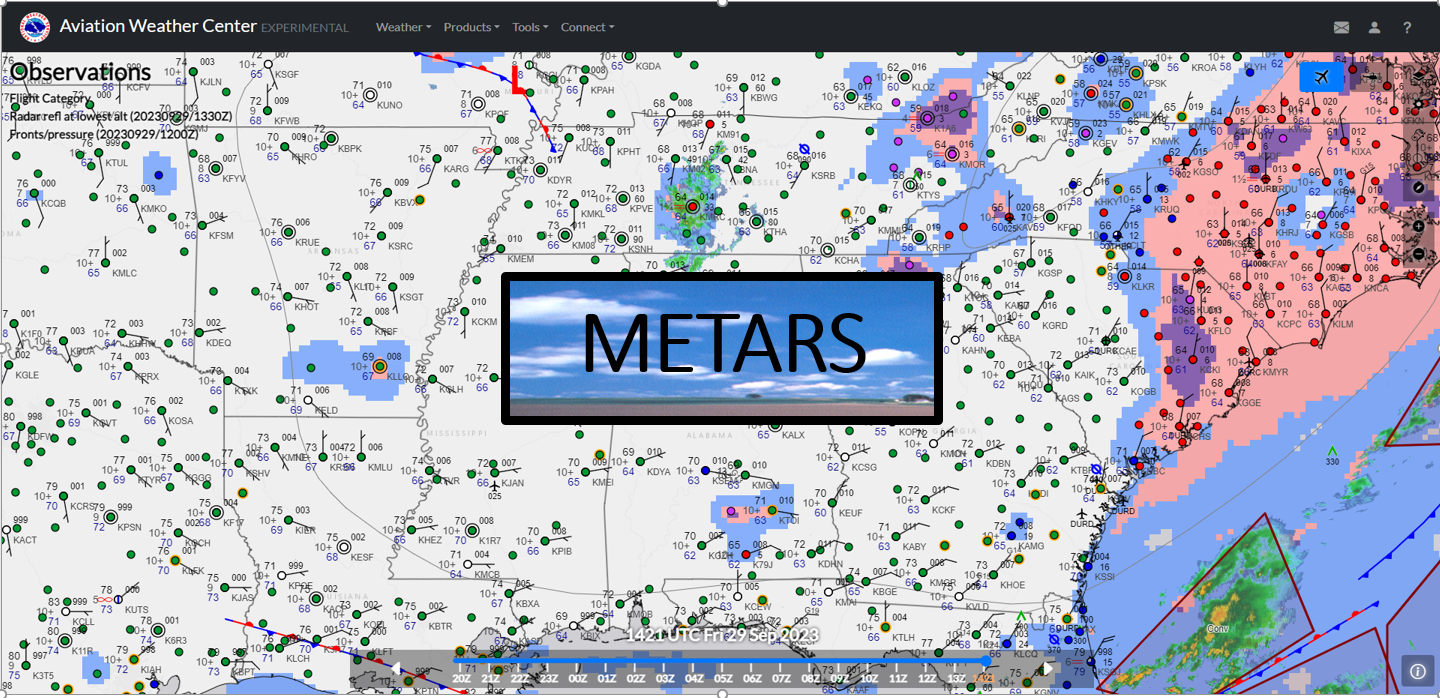Click the KTUL station label

click(x=117, y=163)
